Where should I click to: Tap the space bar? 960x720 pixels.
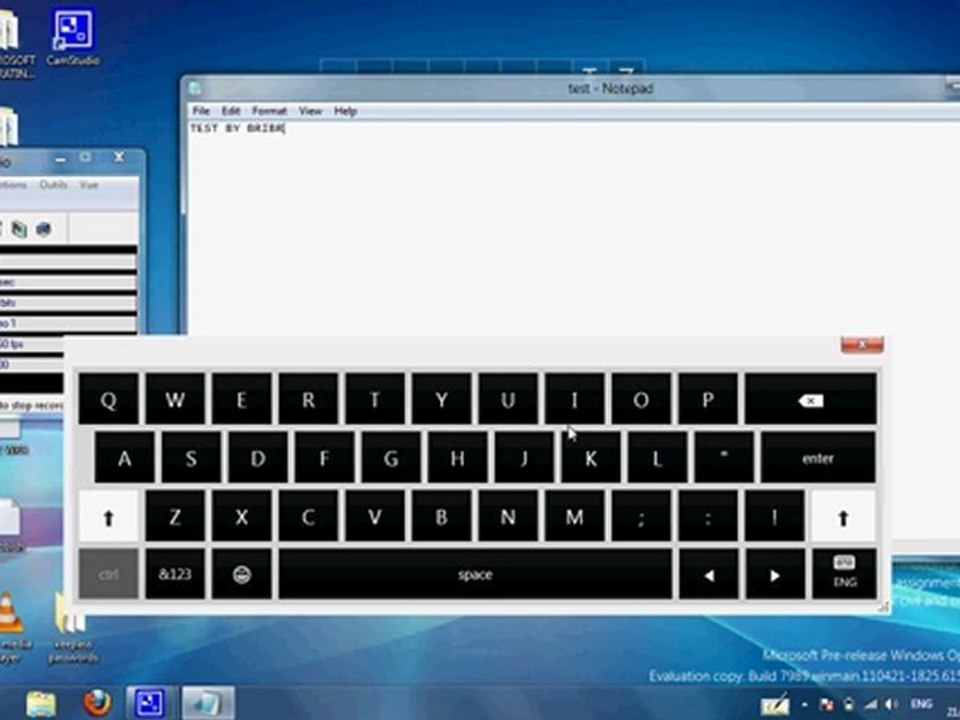pyautogui.click(x=475, y=574)
